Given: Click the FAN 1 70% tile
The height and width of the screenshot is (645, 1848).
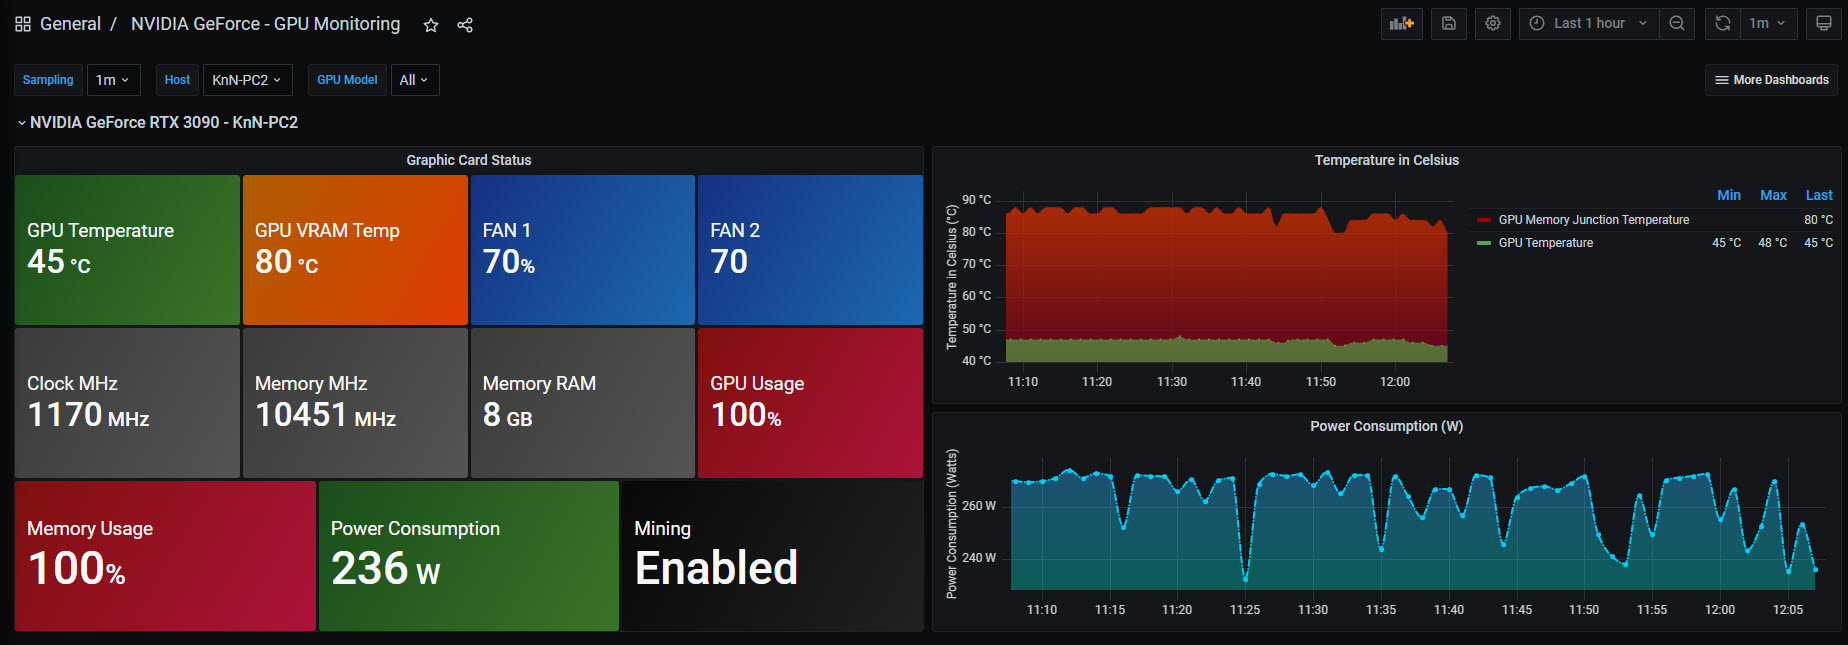Looking at the screenshot, I should [583, 250].
